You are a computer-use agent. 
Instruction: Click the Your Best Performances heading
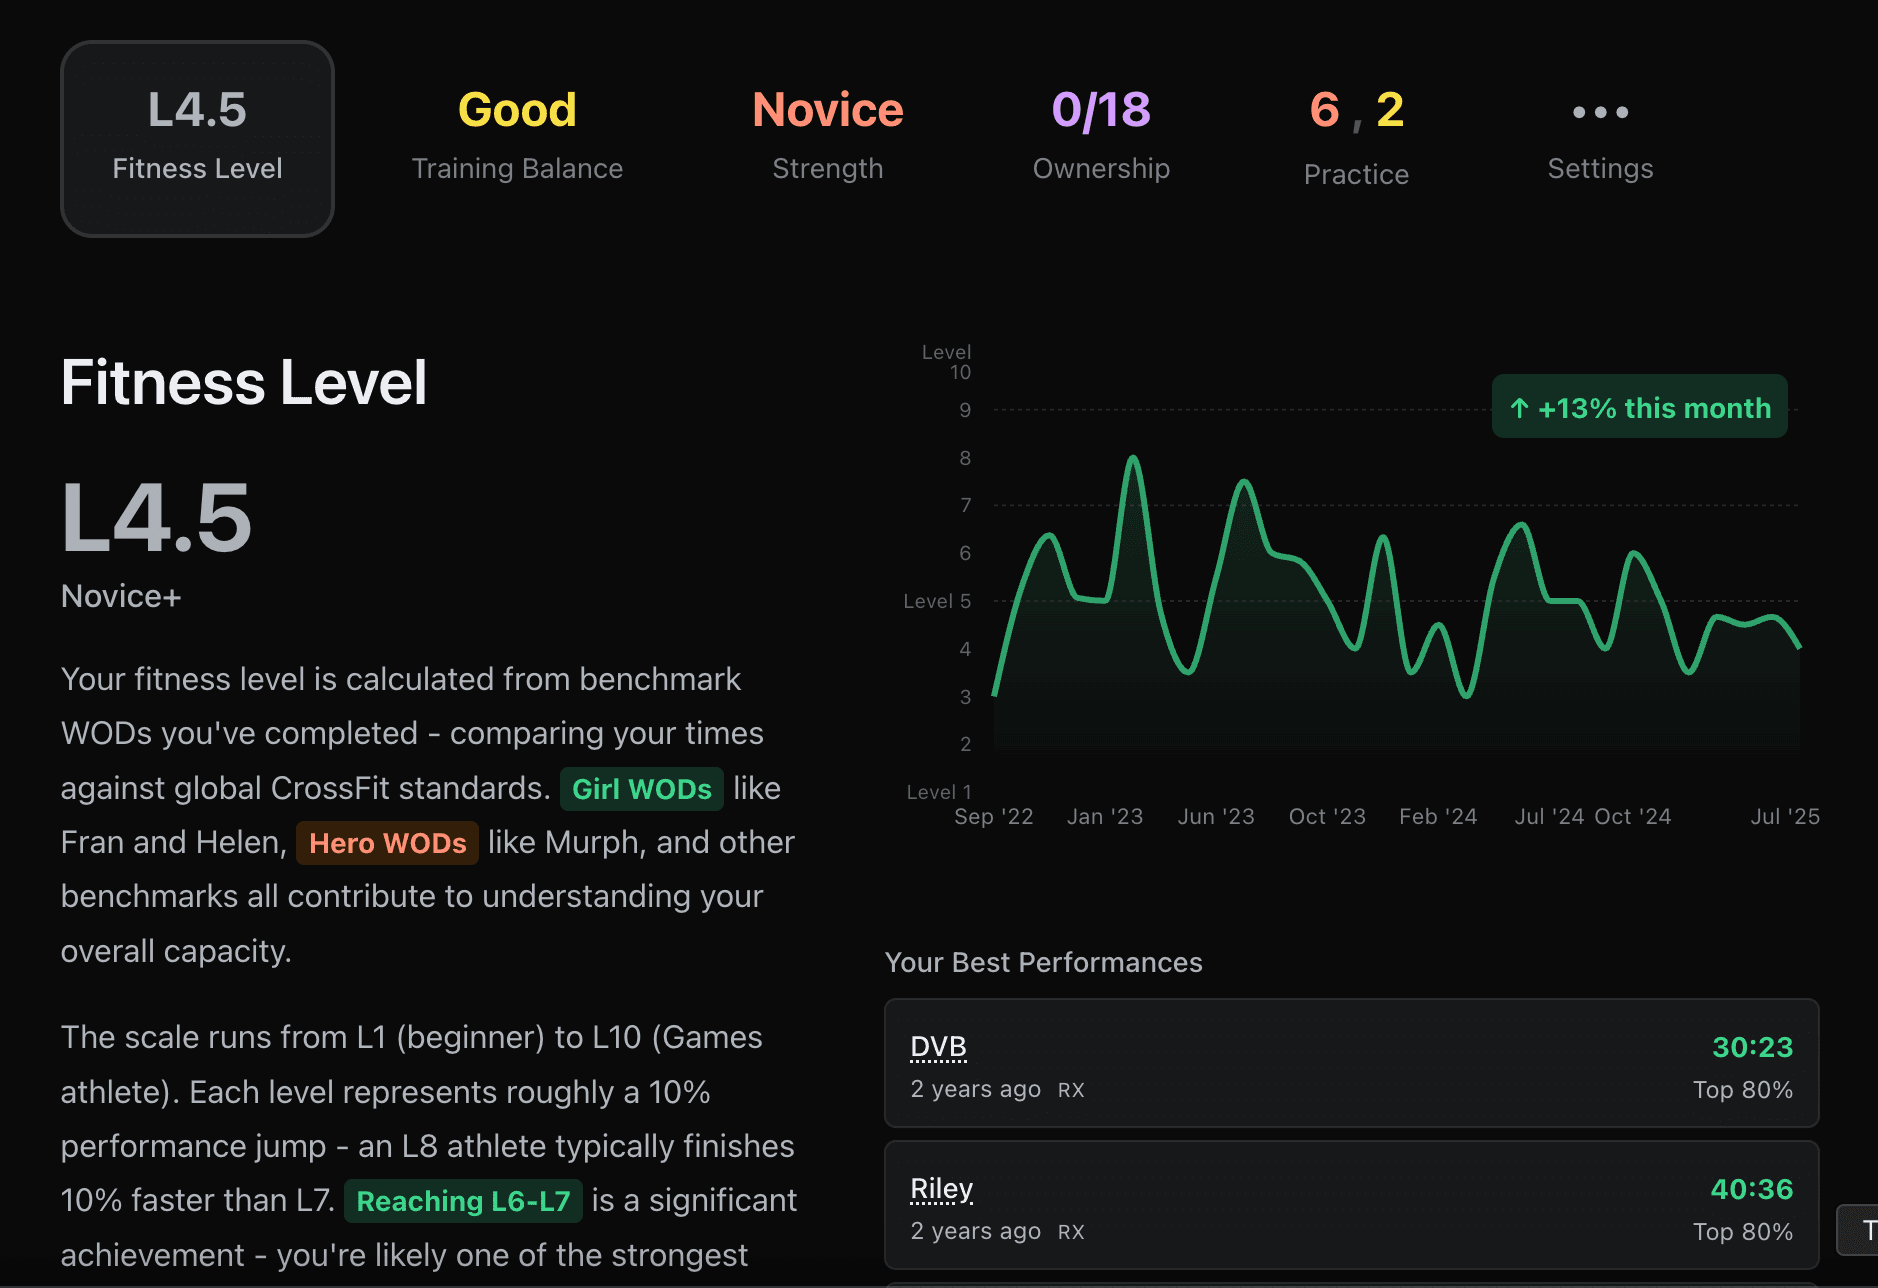tap(1043, 962)
